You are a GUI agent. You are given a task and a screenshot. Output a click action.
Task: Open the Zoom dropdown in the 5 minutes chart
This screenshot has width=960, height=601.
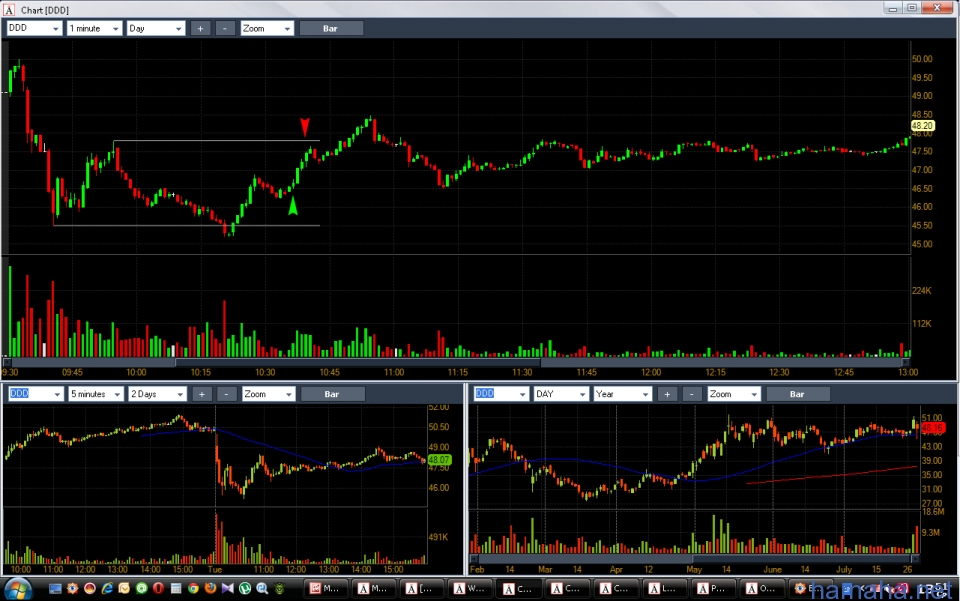(268, 394)
